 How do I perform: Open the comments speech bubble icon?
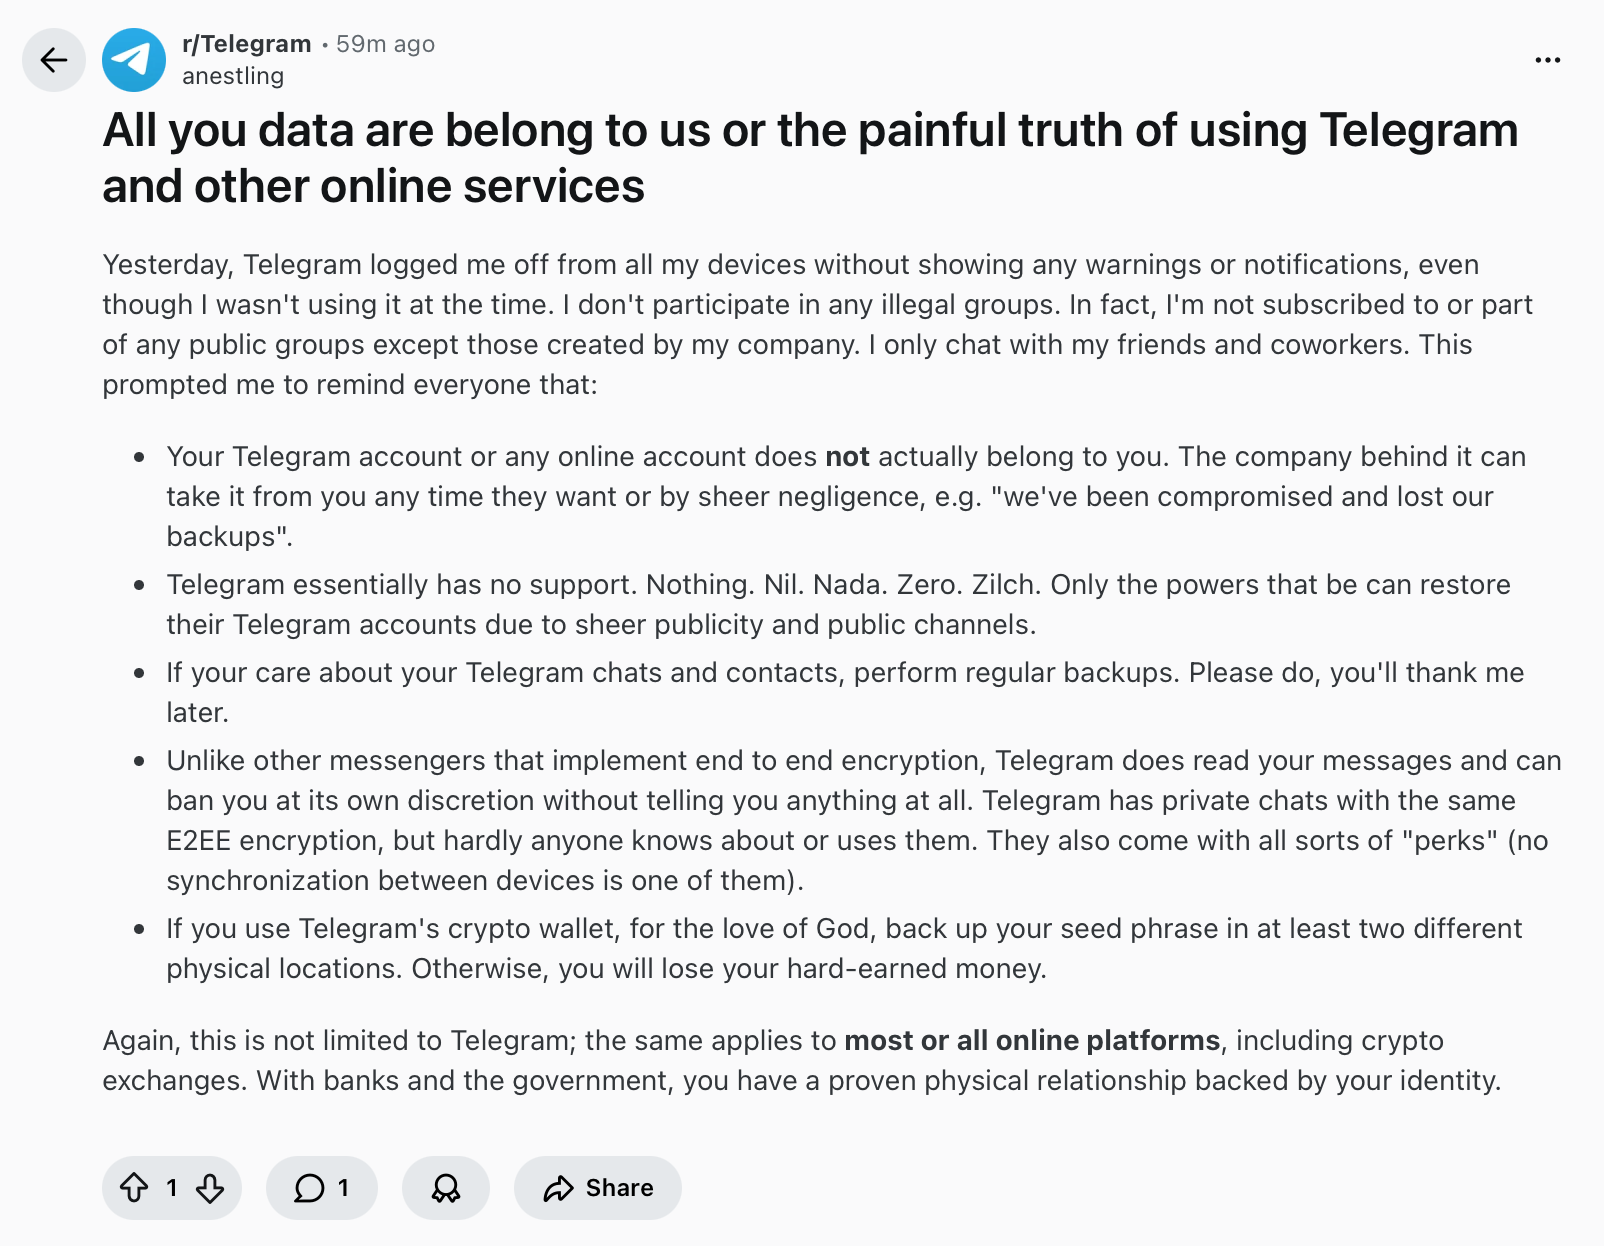click(x=310, y=1188)
